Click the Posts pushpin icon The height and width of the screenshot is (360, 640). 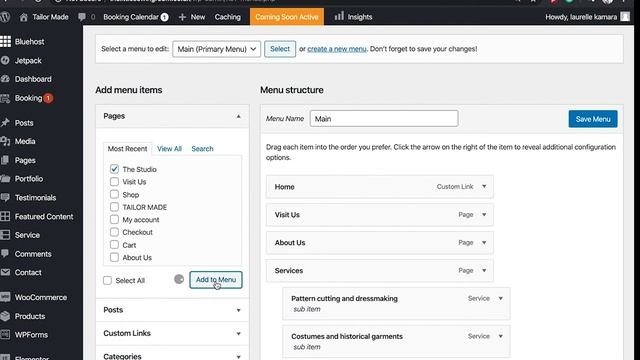[5, 122]
